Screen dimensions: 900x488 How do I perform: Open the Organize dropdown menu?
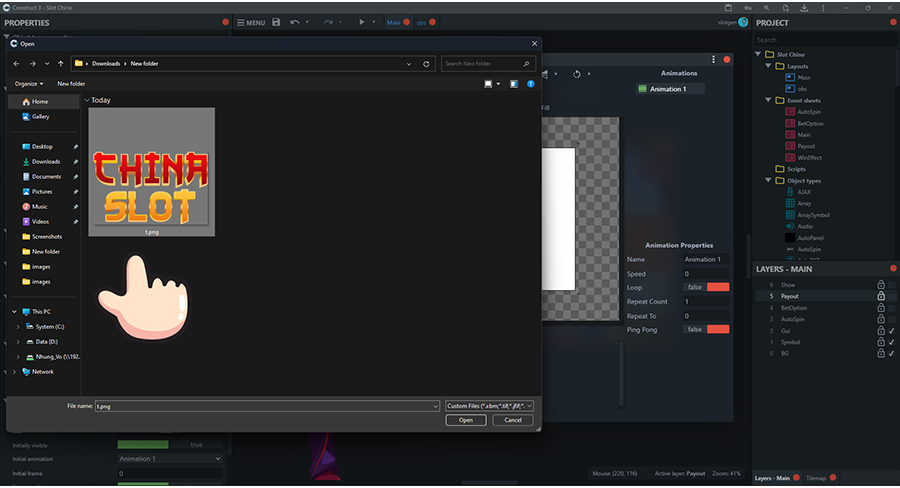click(29, 84)
